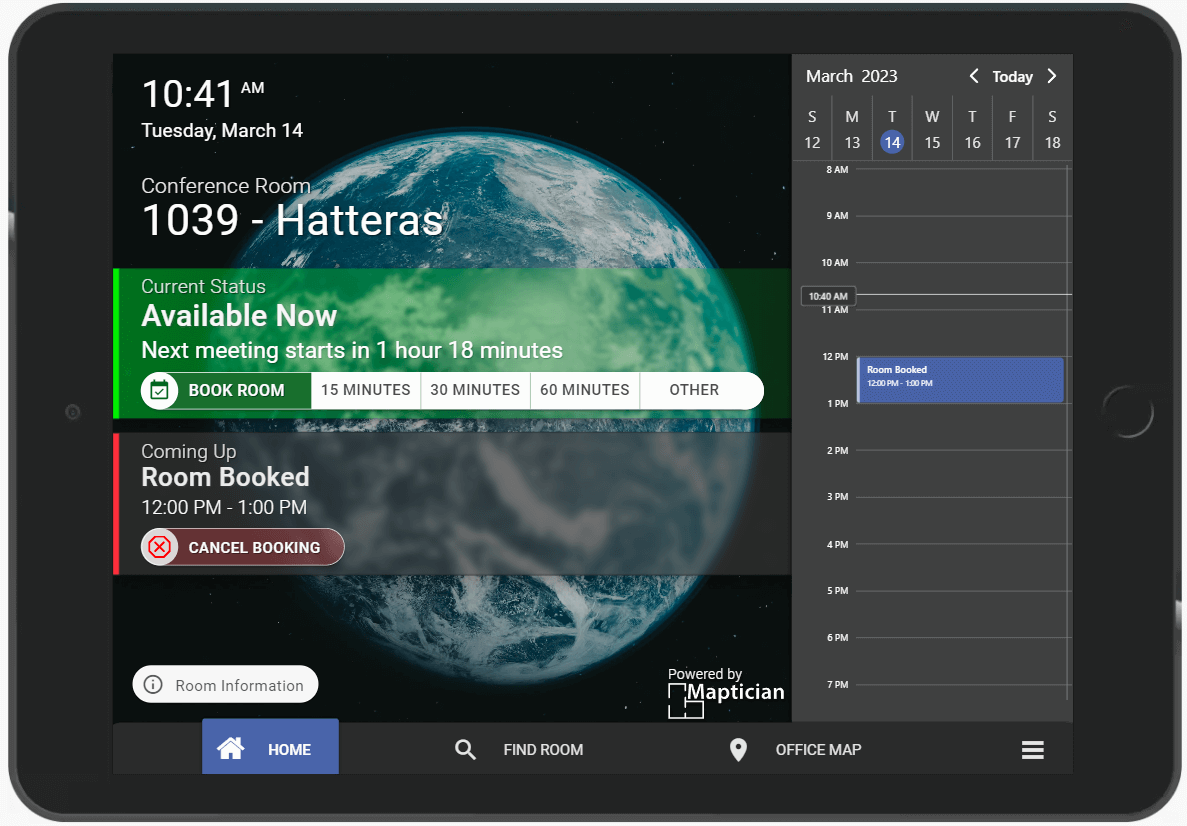Switch to the Office Map tab
The image size is (1187, 826).
(x=817, y=749)
